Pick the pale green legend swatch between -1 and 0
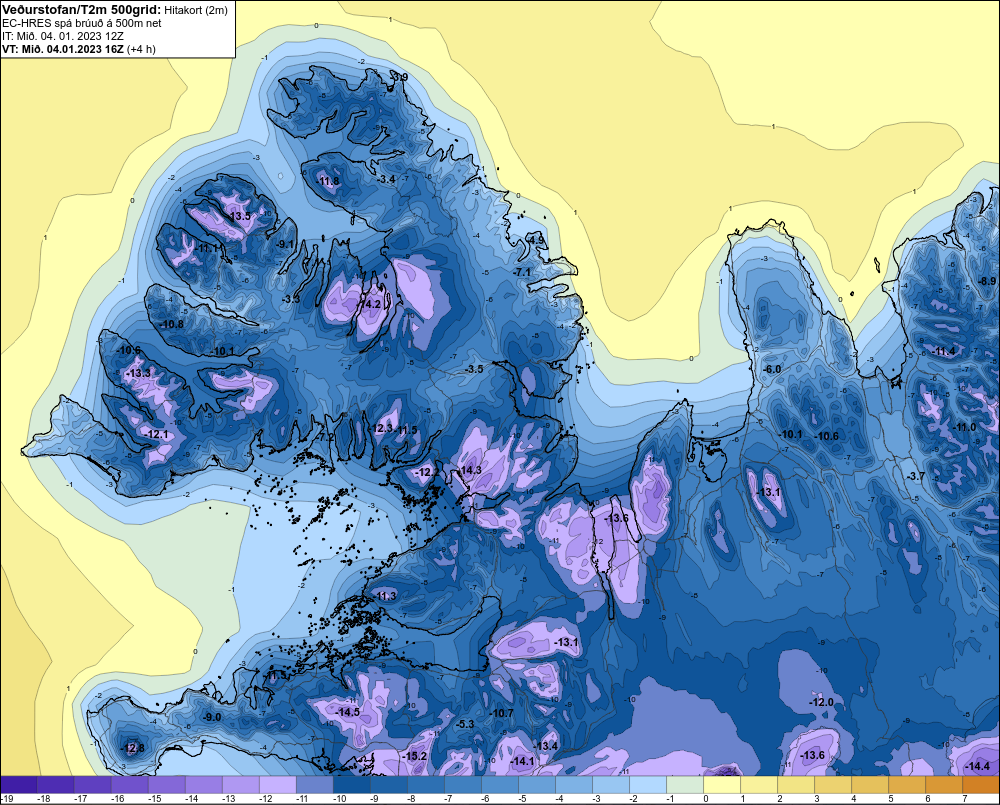 [685, 785]
